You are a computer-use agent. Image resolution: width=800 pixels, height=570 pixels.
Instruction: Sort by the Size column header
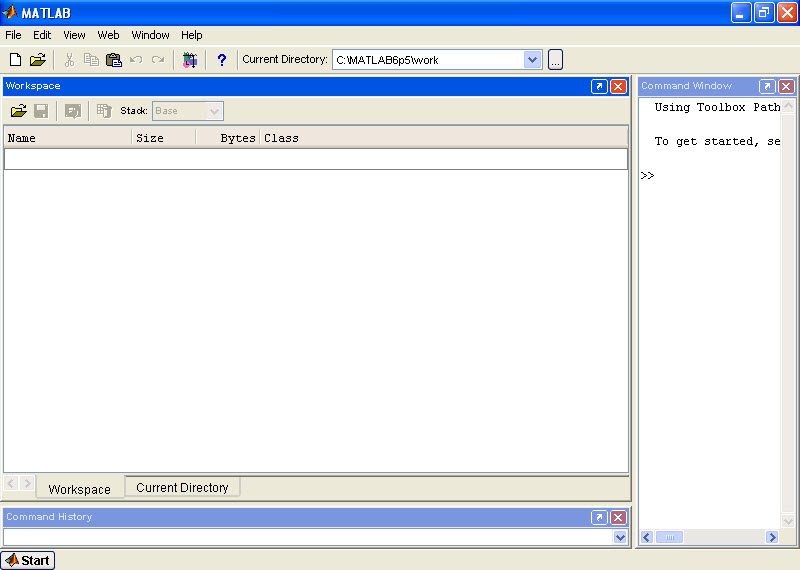tap(164, 138)
